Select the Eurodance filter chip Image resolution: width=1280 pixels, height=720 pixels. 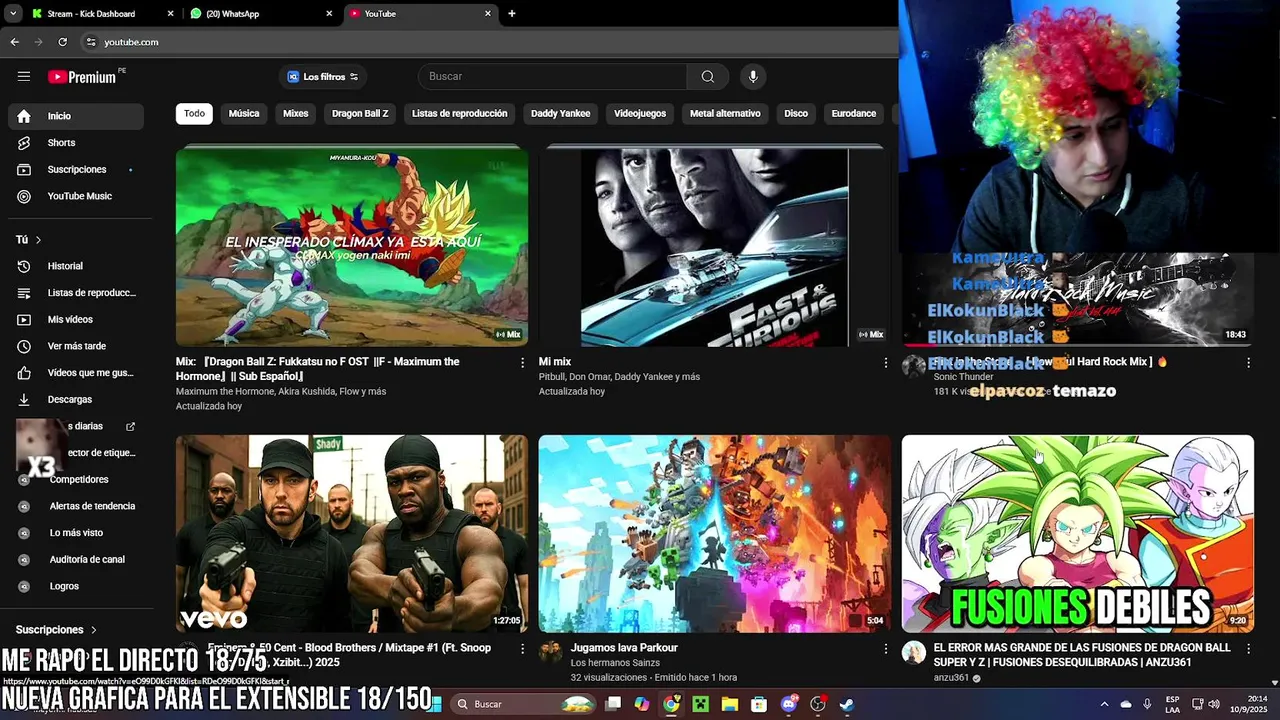[854, 114]
